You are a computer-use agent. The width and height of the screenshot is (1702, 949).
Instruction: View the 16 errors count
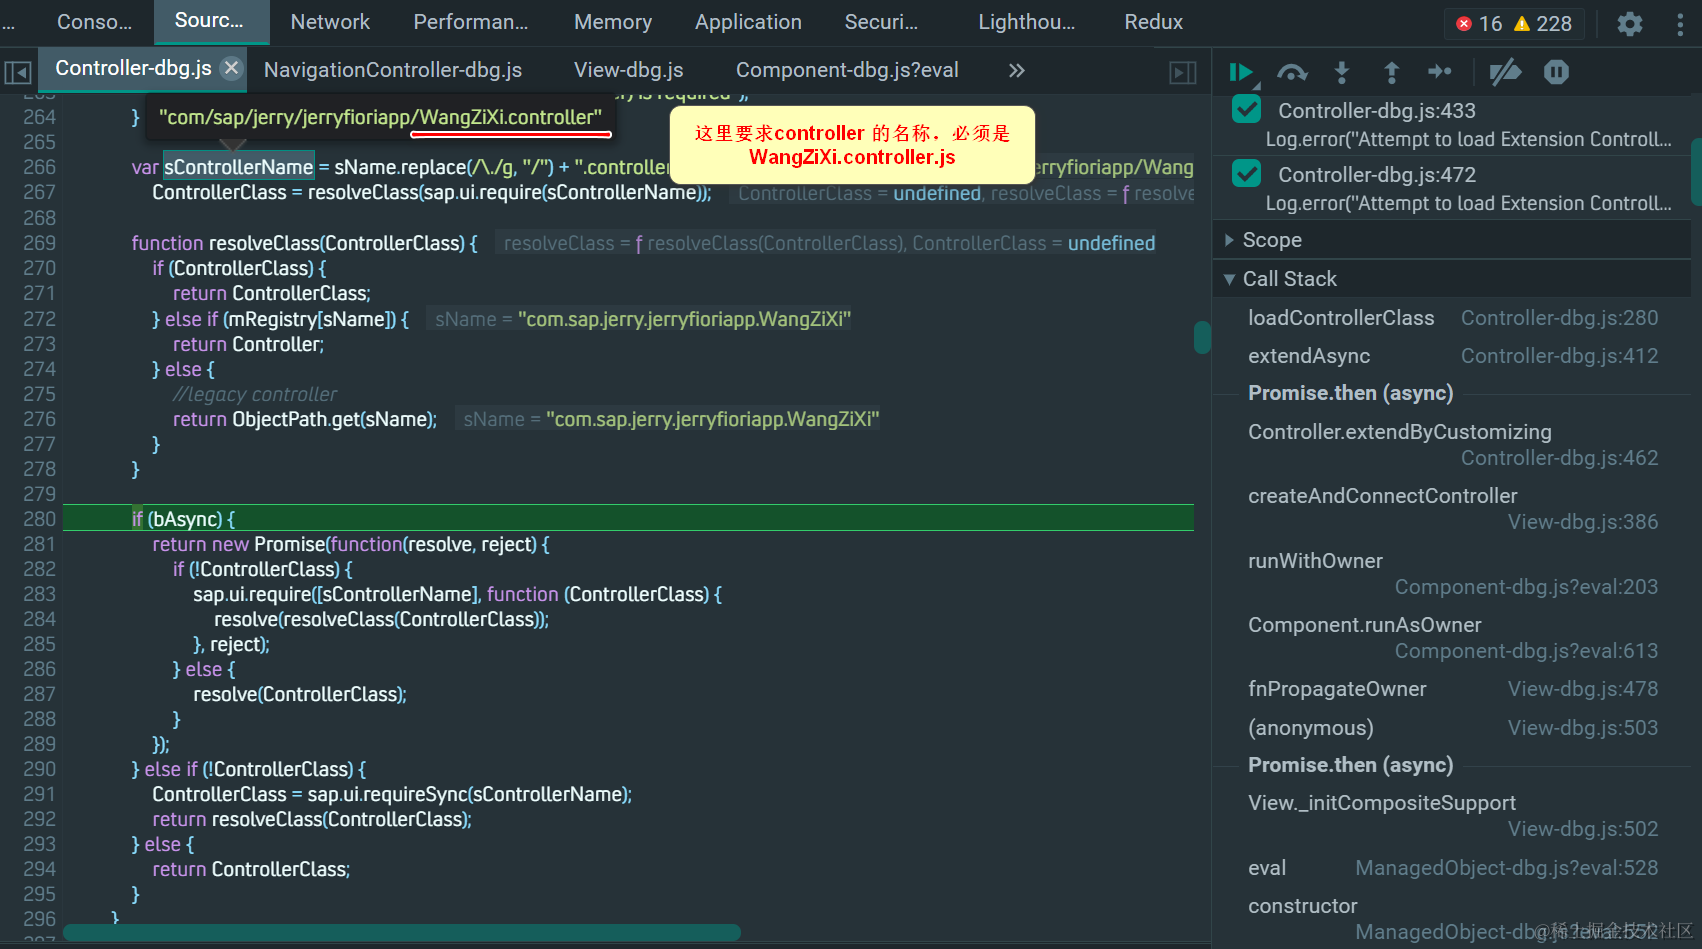coord(1479,23)
